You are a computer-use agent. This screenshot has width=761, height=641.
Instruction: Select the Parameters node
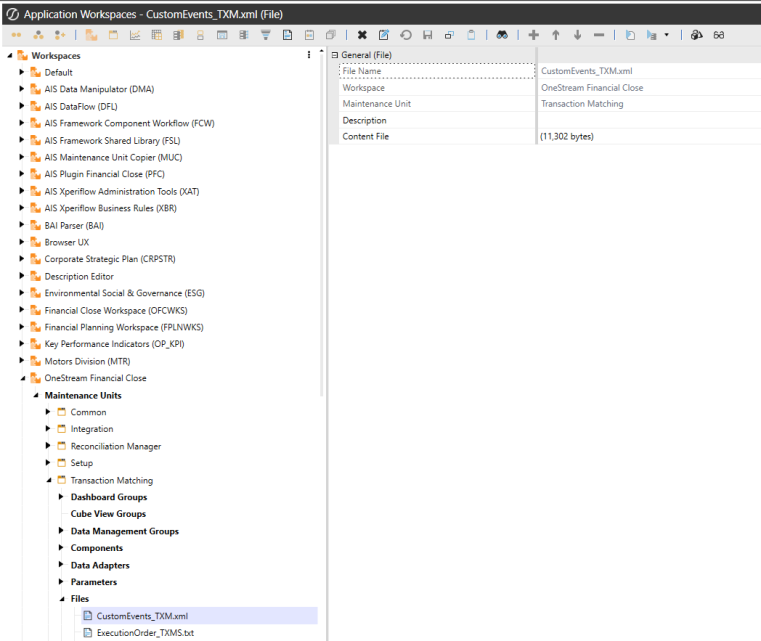click(94, 582)
